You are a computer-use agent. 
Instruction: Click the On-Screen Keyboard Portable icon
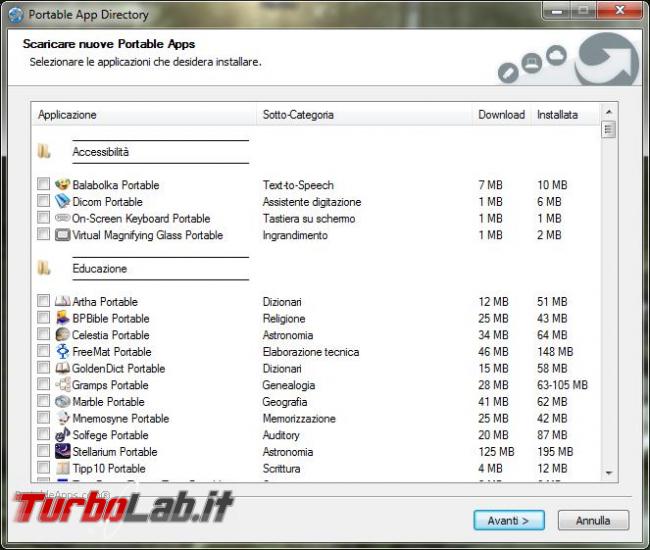[63, 218]
